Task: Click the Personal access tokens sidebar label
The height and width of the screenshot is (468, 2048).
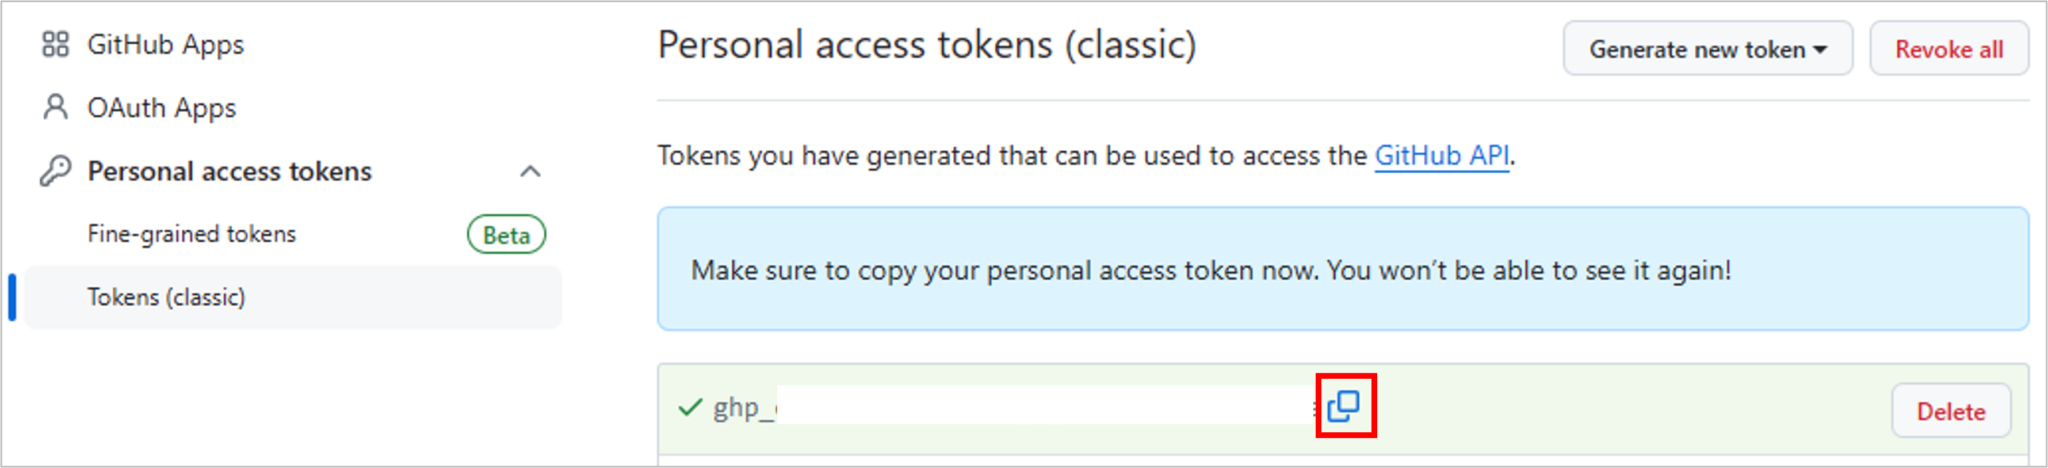Action: (x=229, y=172)
